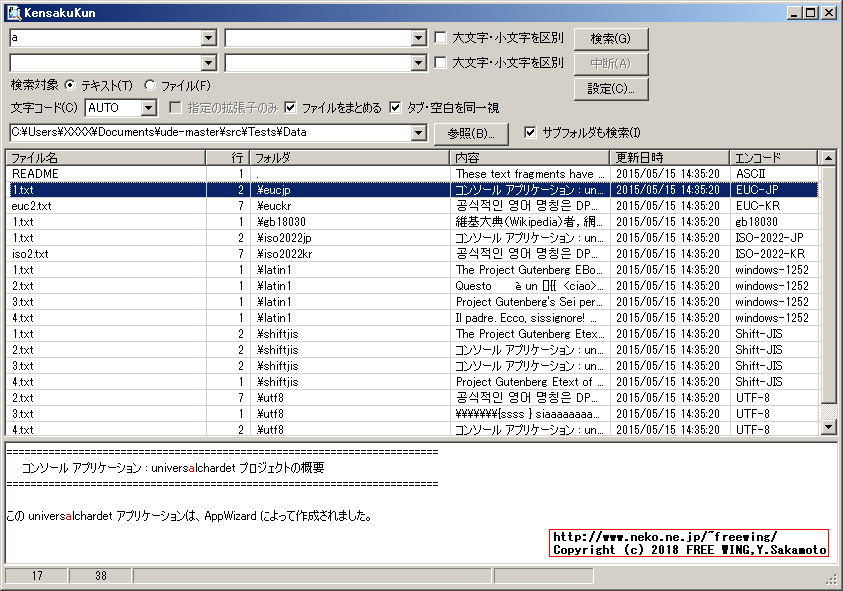Select the 'Project Gutenberg's Sei per' row
Screen dimensions: 843x591
(412, 302)
